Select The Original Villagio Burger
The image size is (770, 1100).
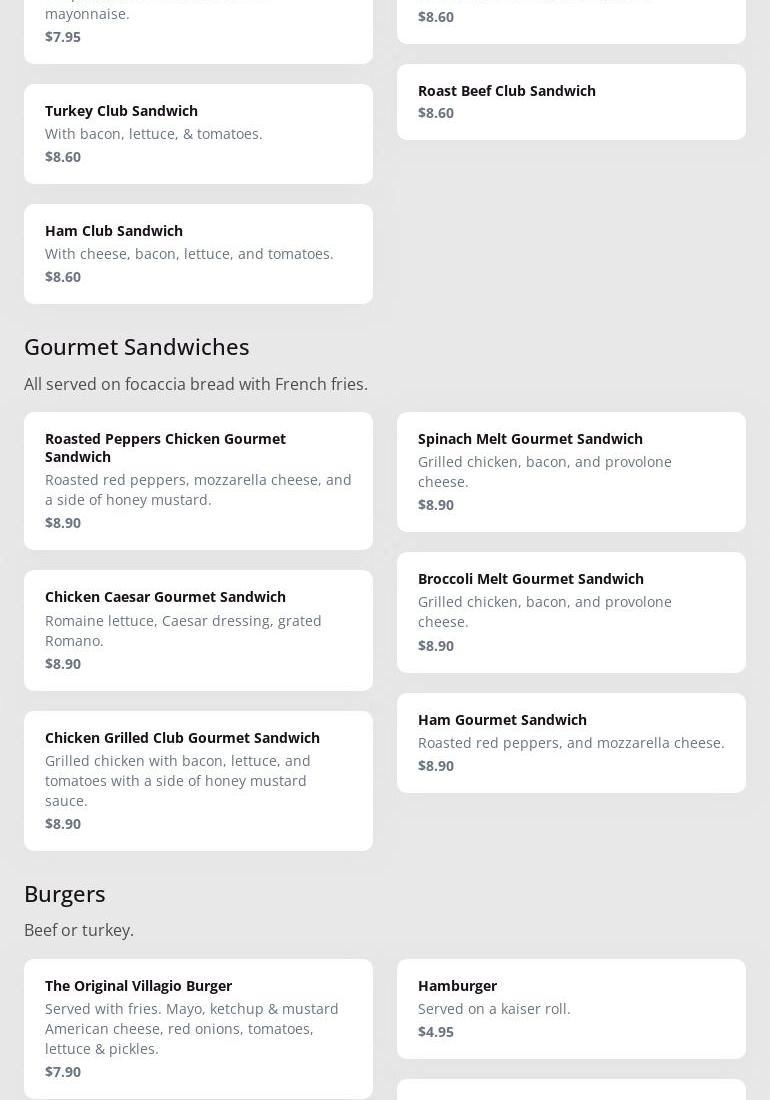(198, 1028)
